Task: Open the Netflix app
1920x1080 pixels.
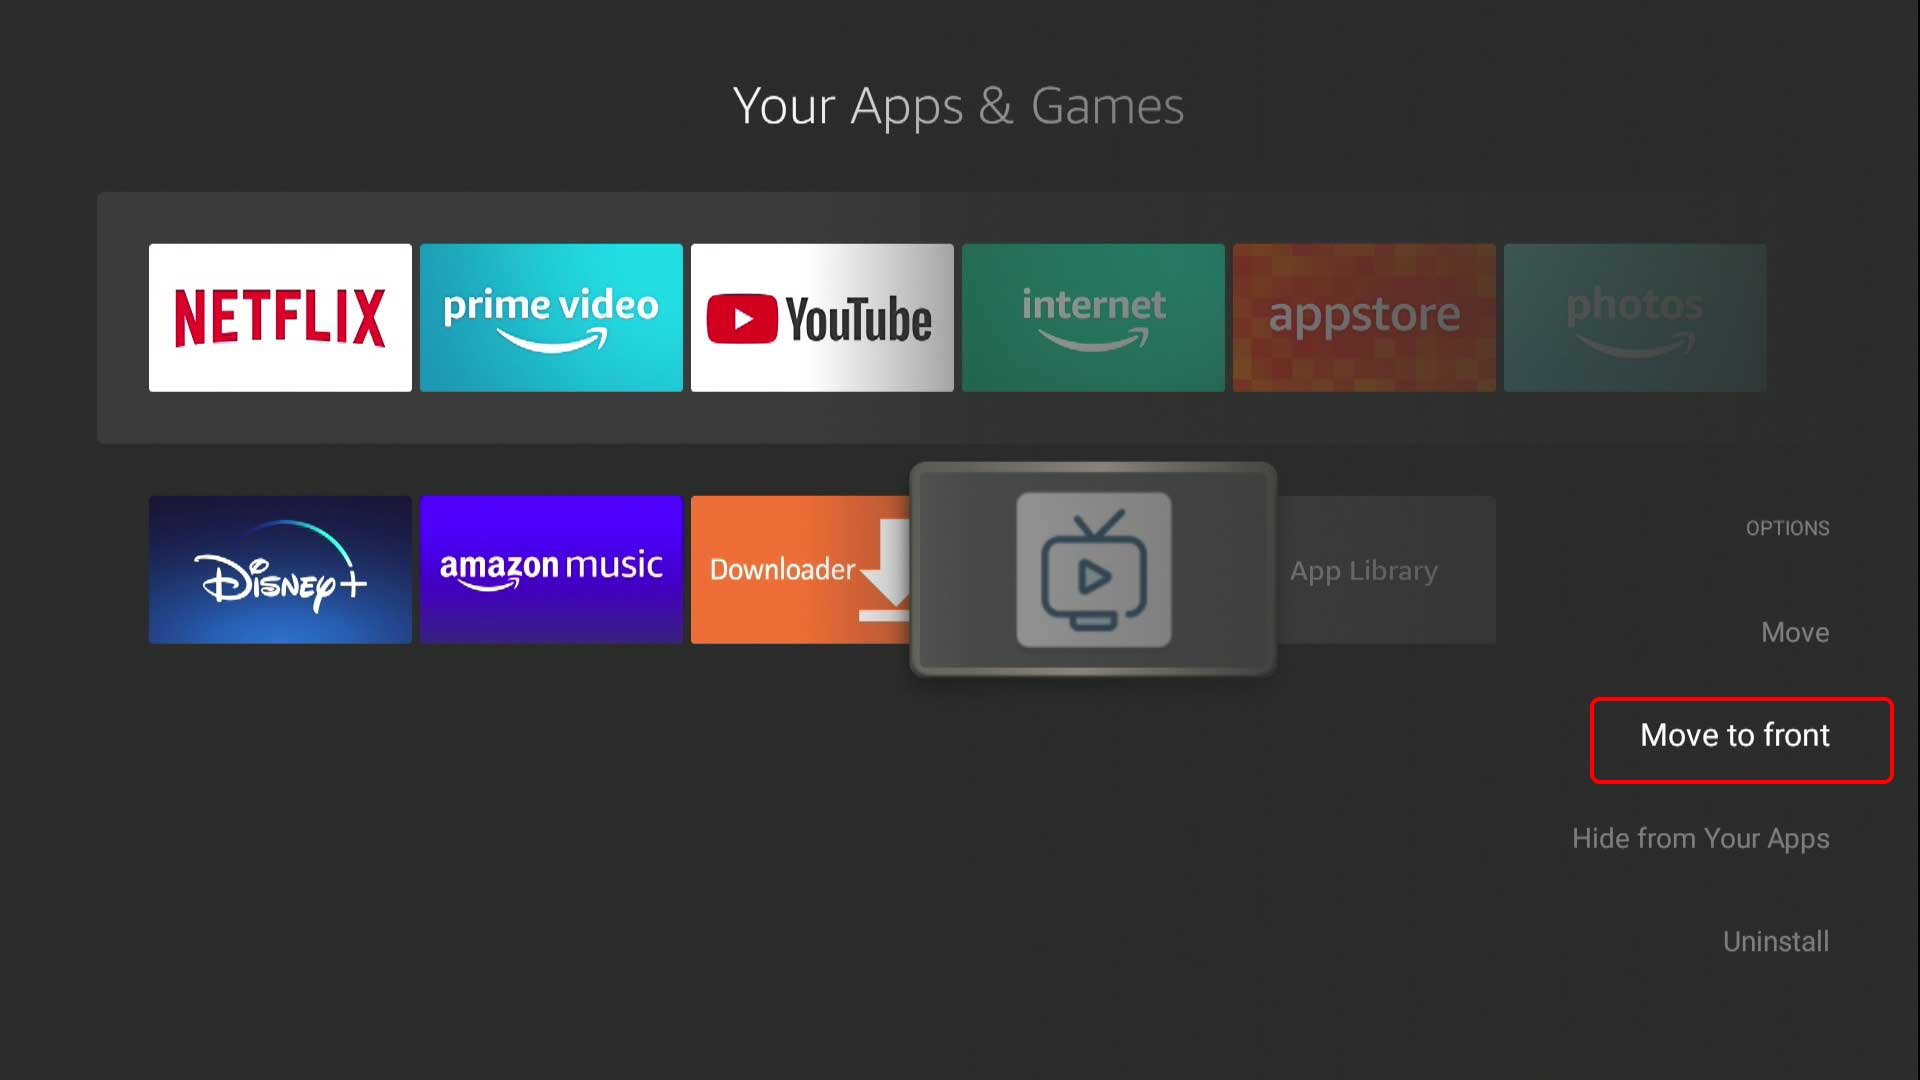Action: (x=280, y=316)
